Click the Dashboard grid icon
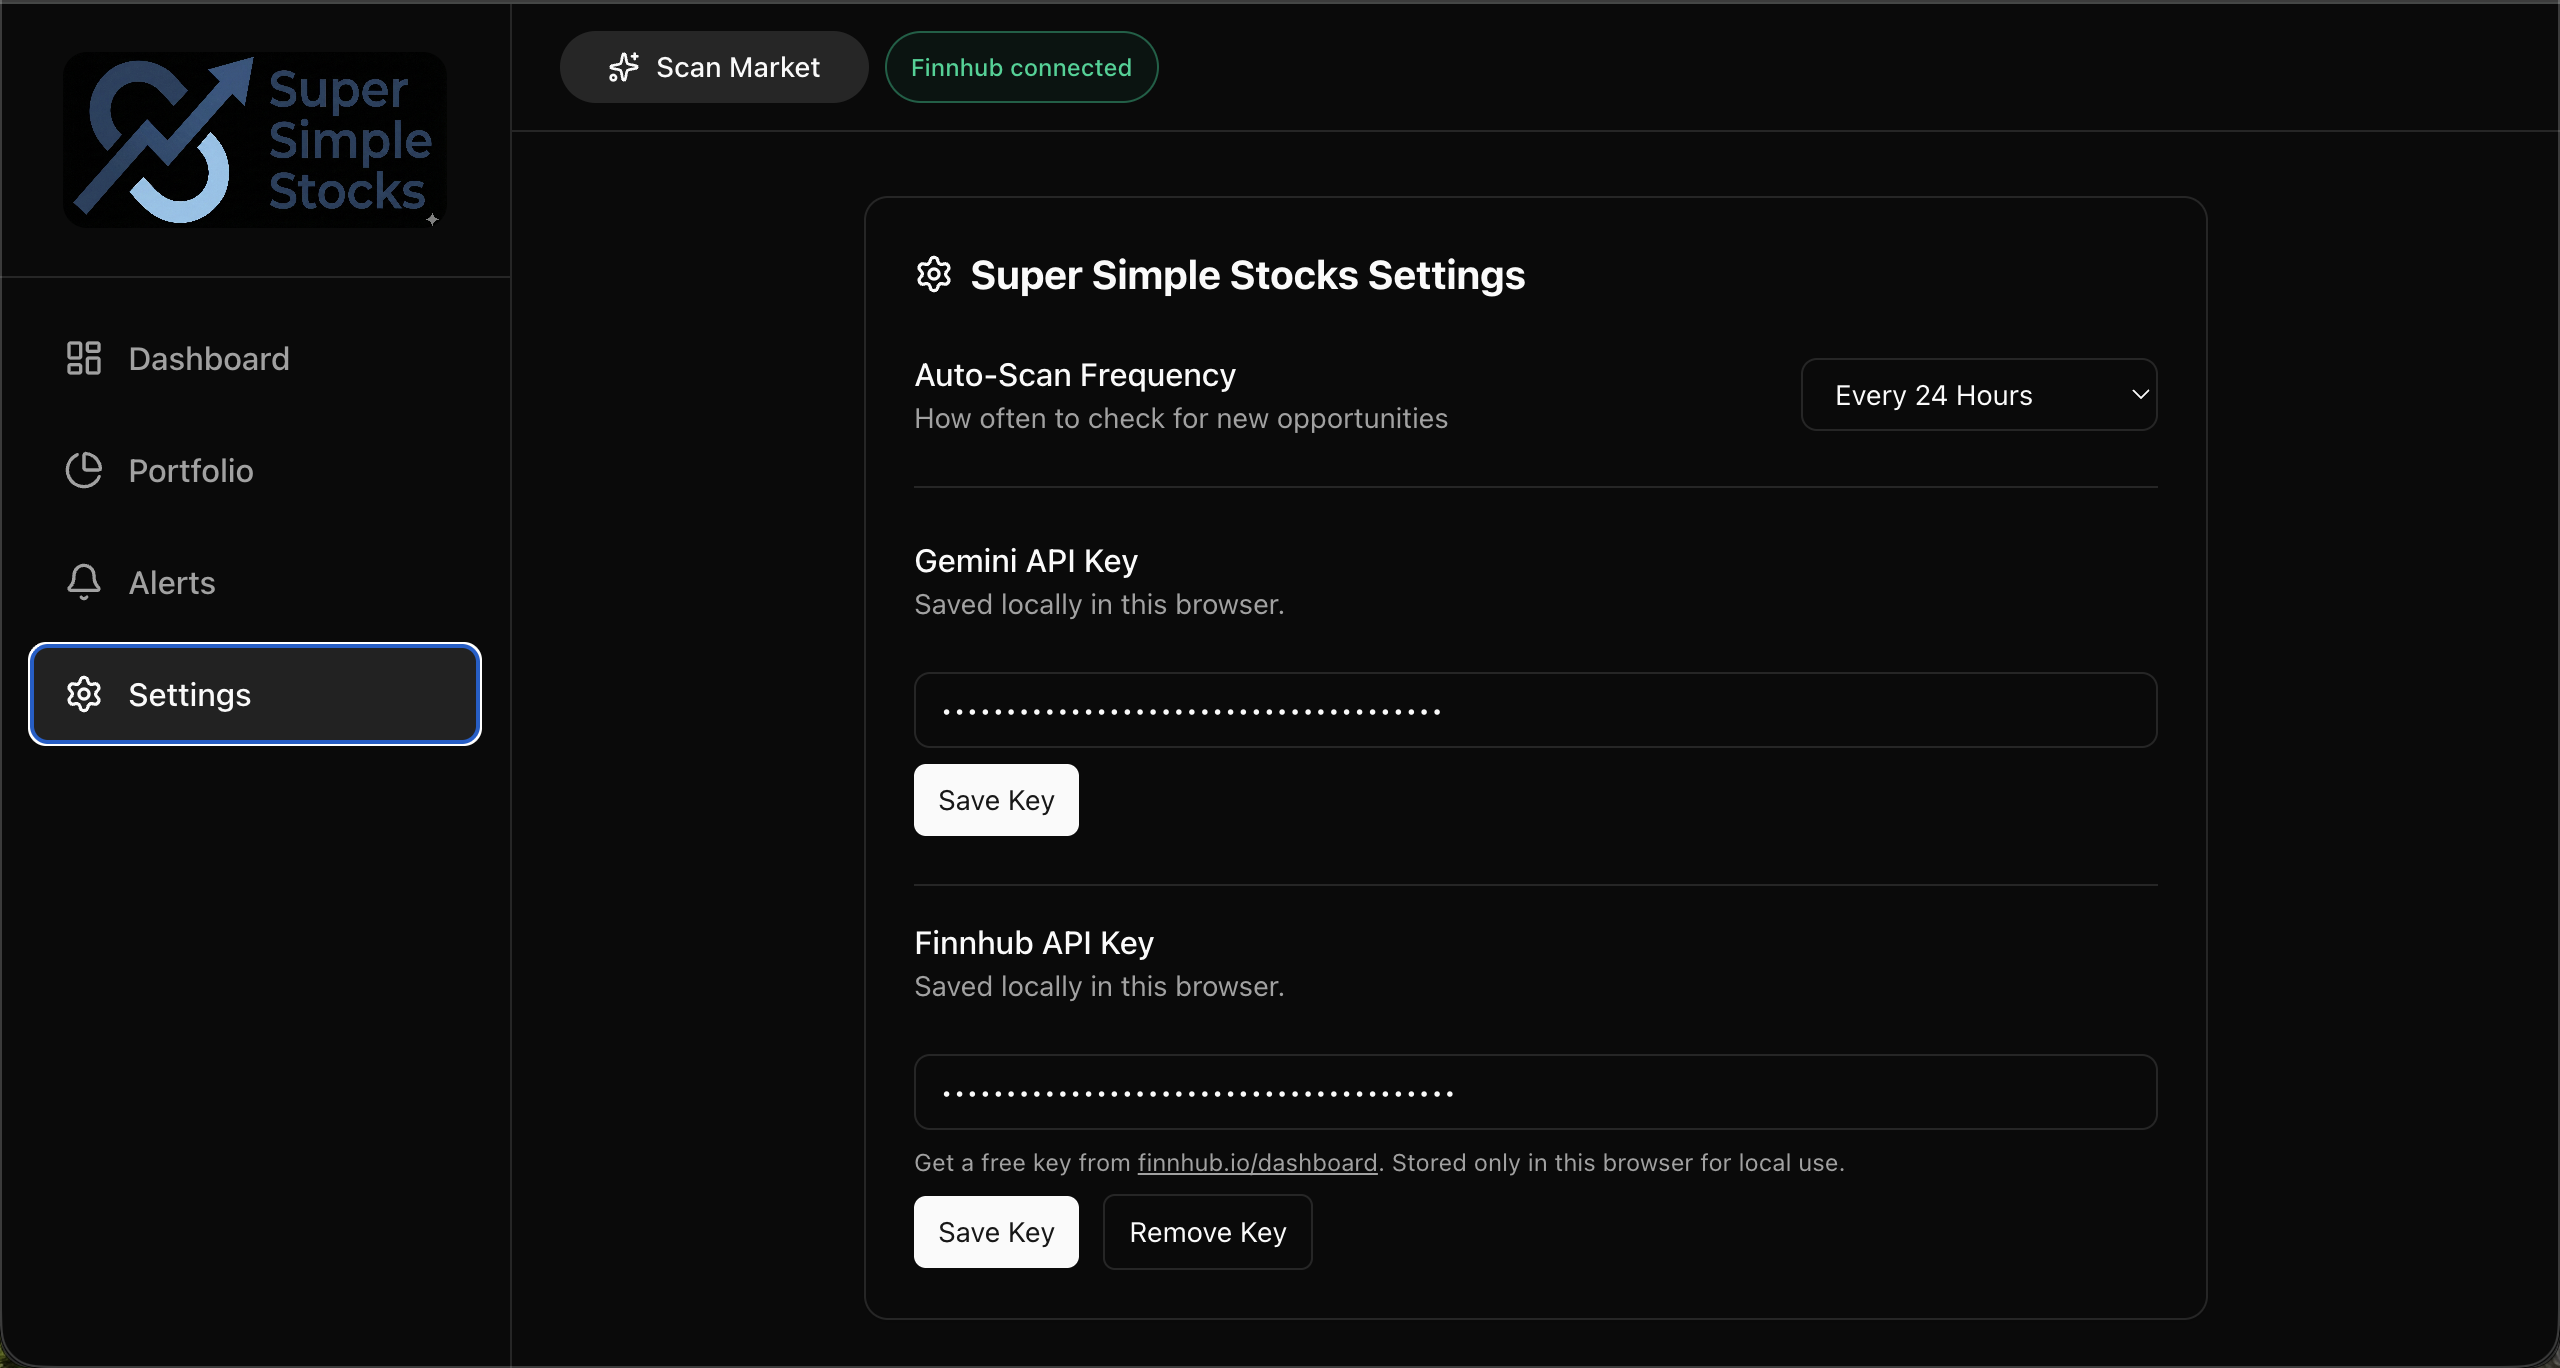Image resolution: width=2560 pixels, height=1368 pixels. click(84, 358)
